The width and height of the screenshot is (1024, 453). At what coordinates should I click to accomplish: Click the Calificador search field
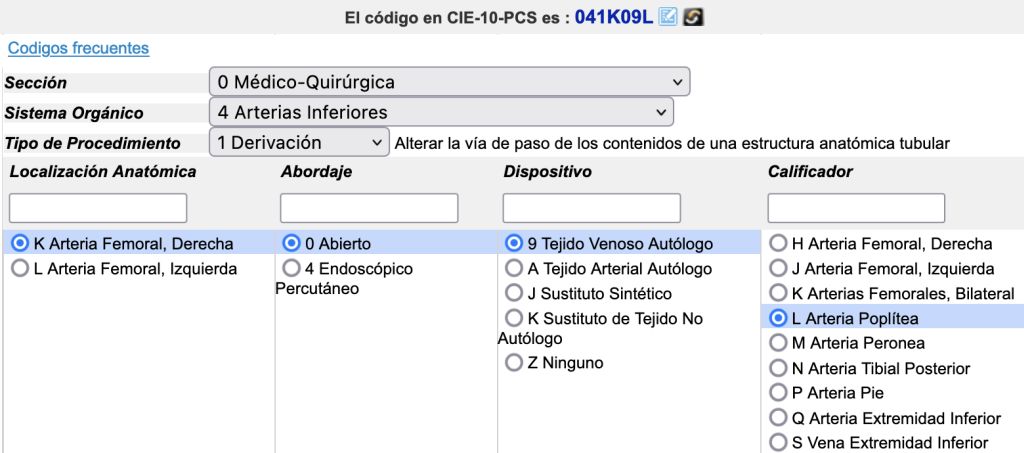[856, 208]
